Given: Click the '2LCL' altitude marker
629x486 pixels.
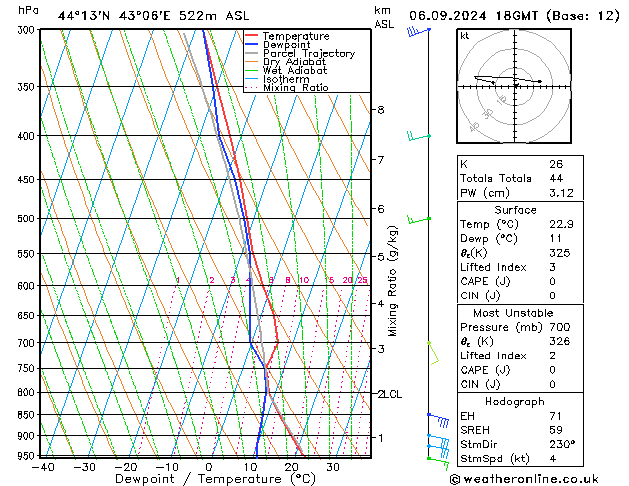Looking at the screenshot, I should 390,394.
